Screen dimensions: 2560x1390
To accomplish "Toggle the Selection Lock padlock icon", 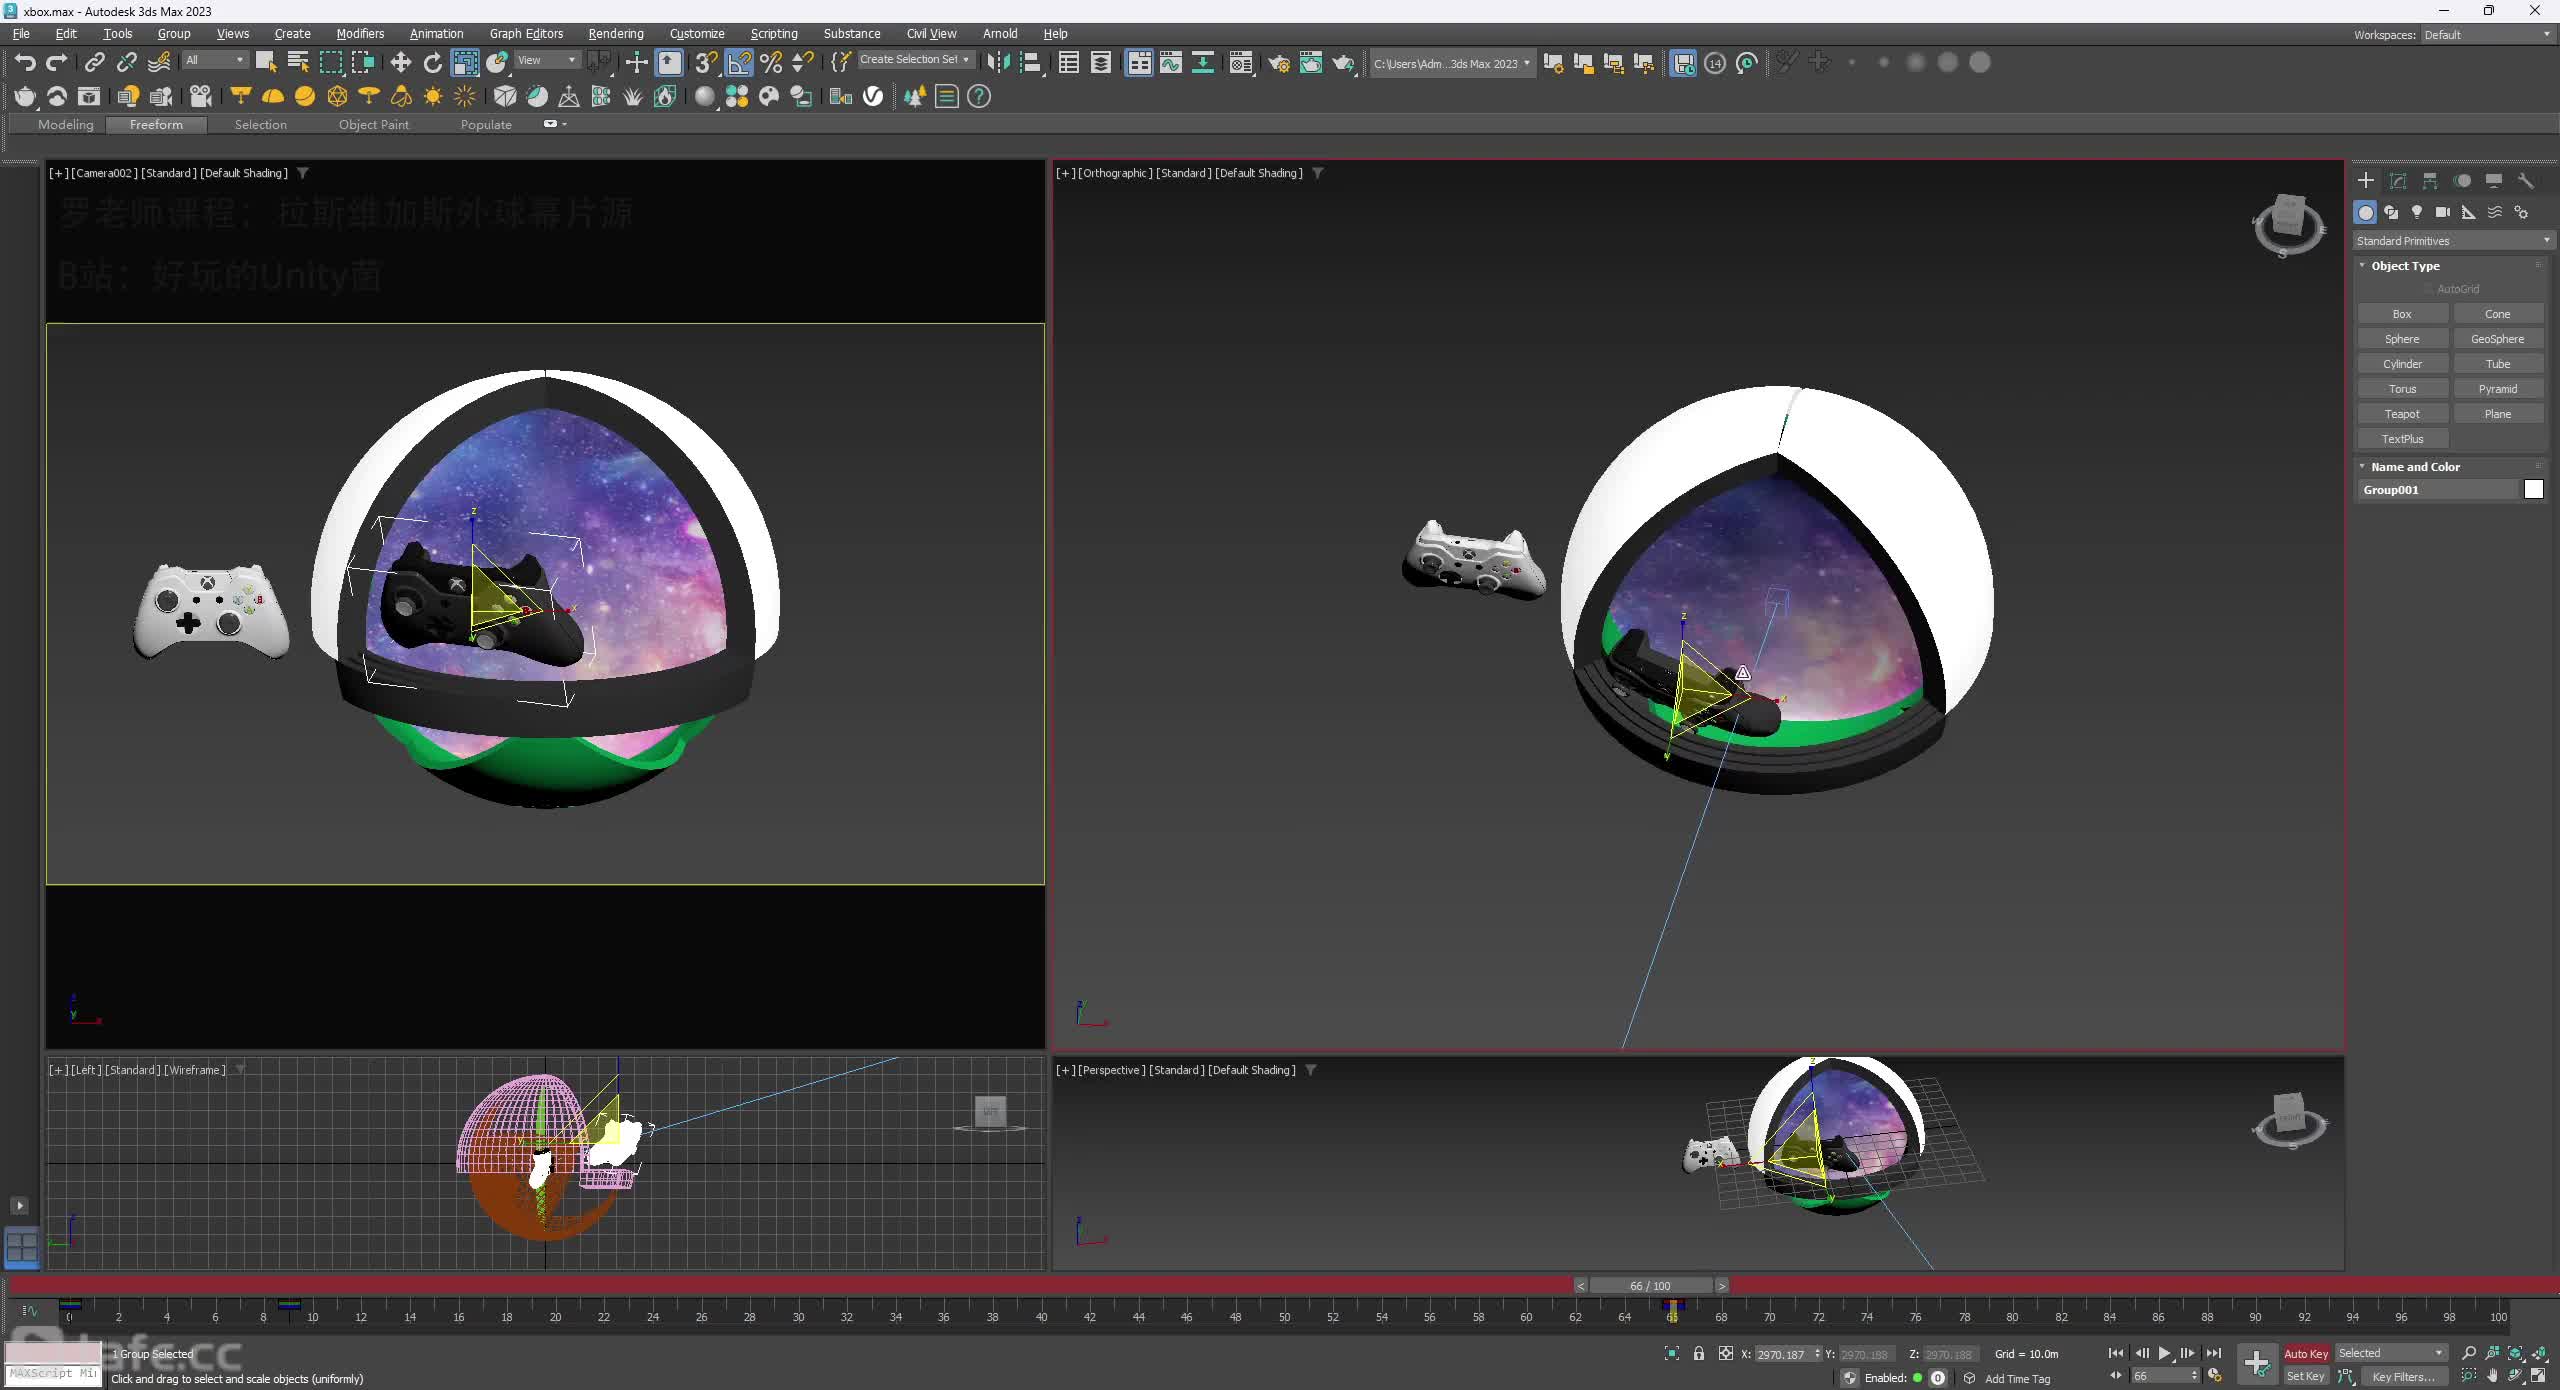I will tap(1699, 1354).
